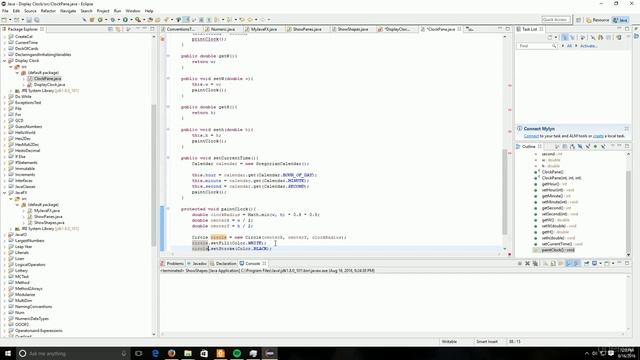Image resolution: width=640 pixels, height=360 pixels.
Task: Click the Find field in Task List
Action: point(537,46)
